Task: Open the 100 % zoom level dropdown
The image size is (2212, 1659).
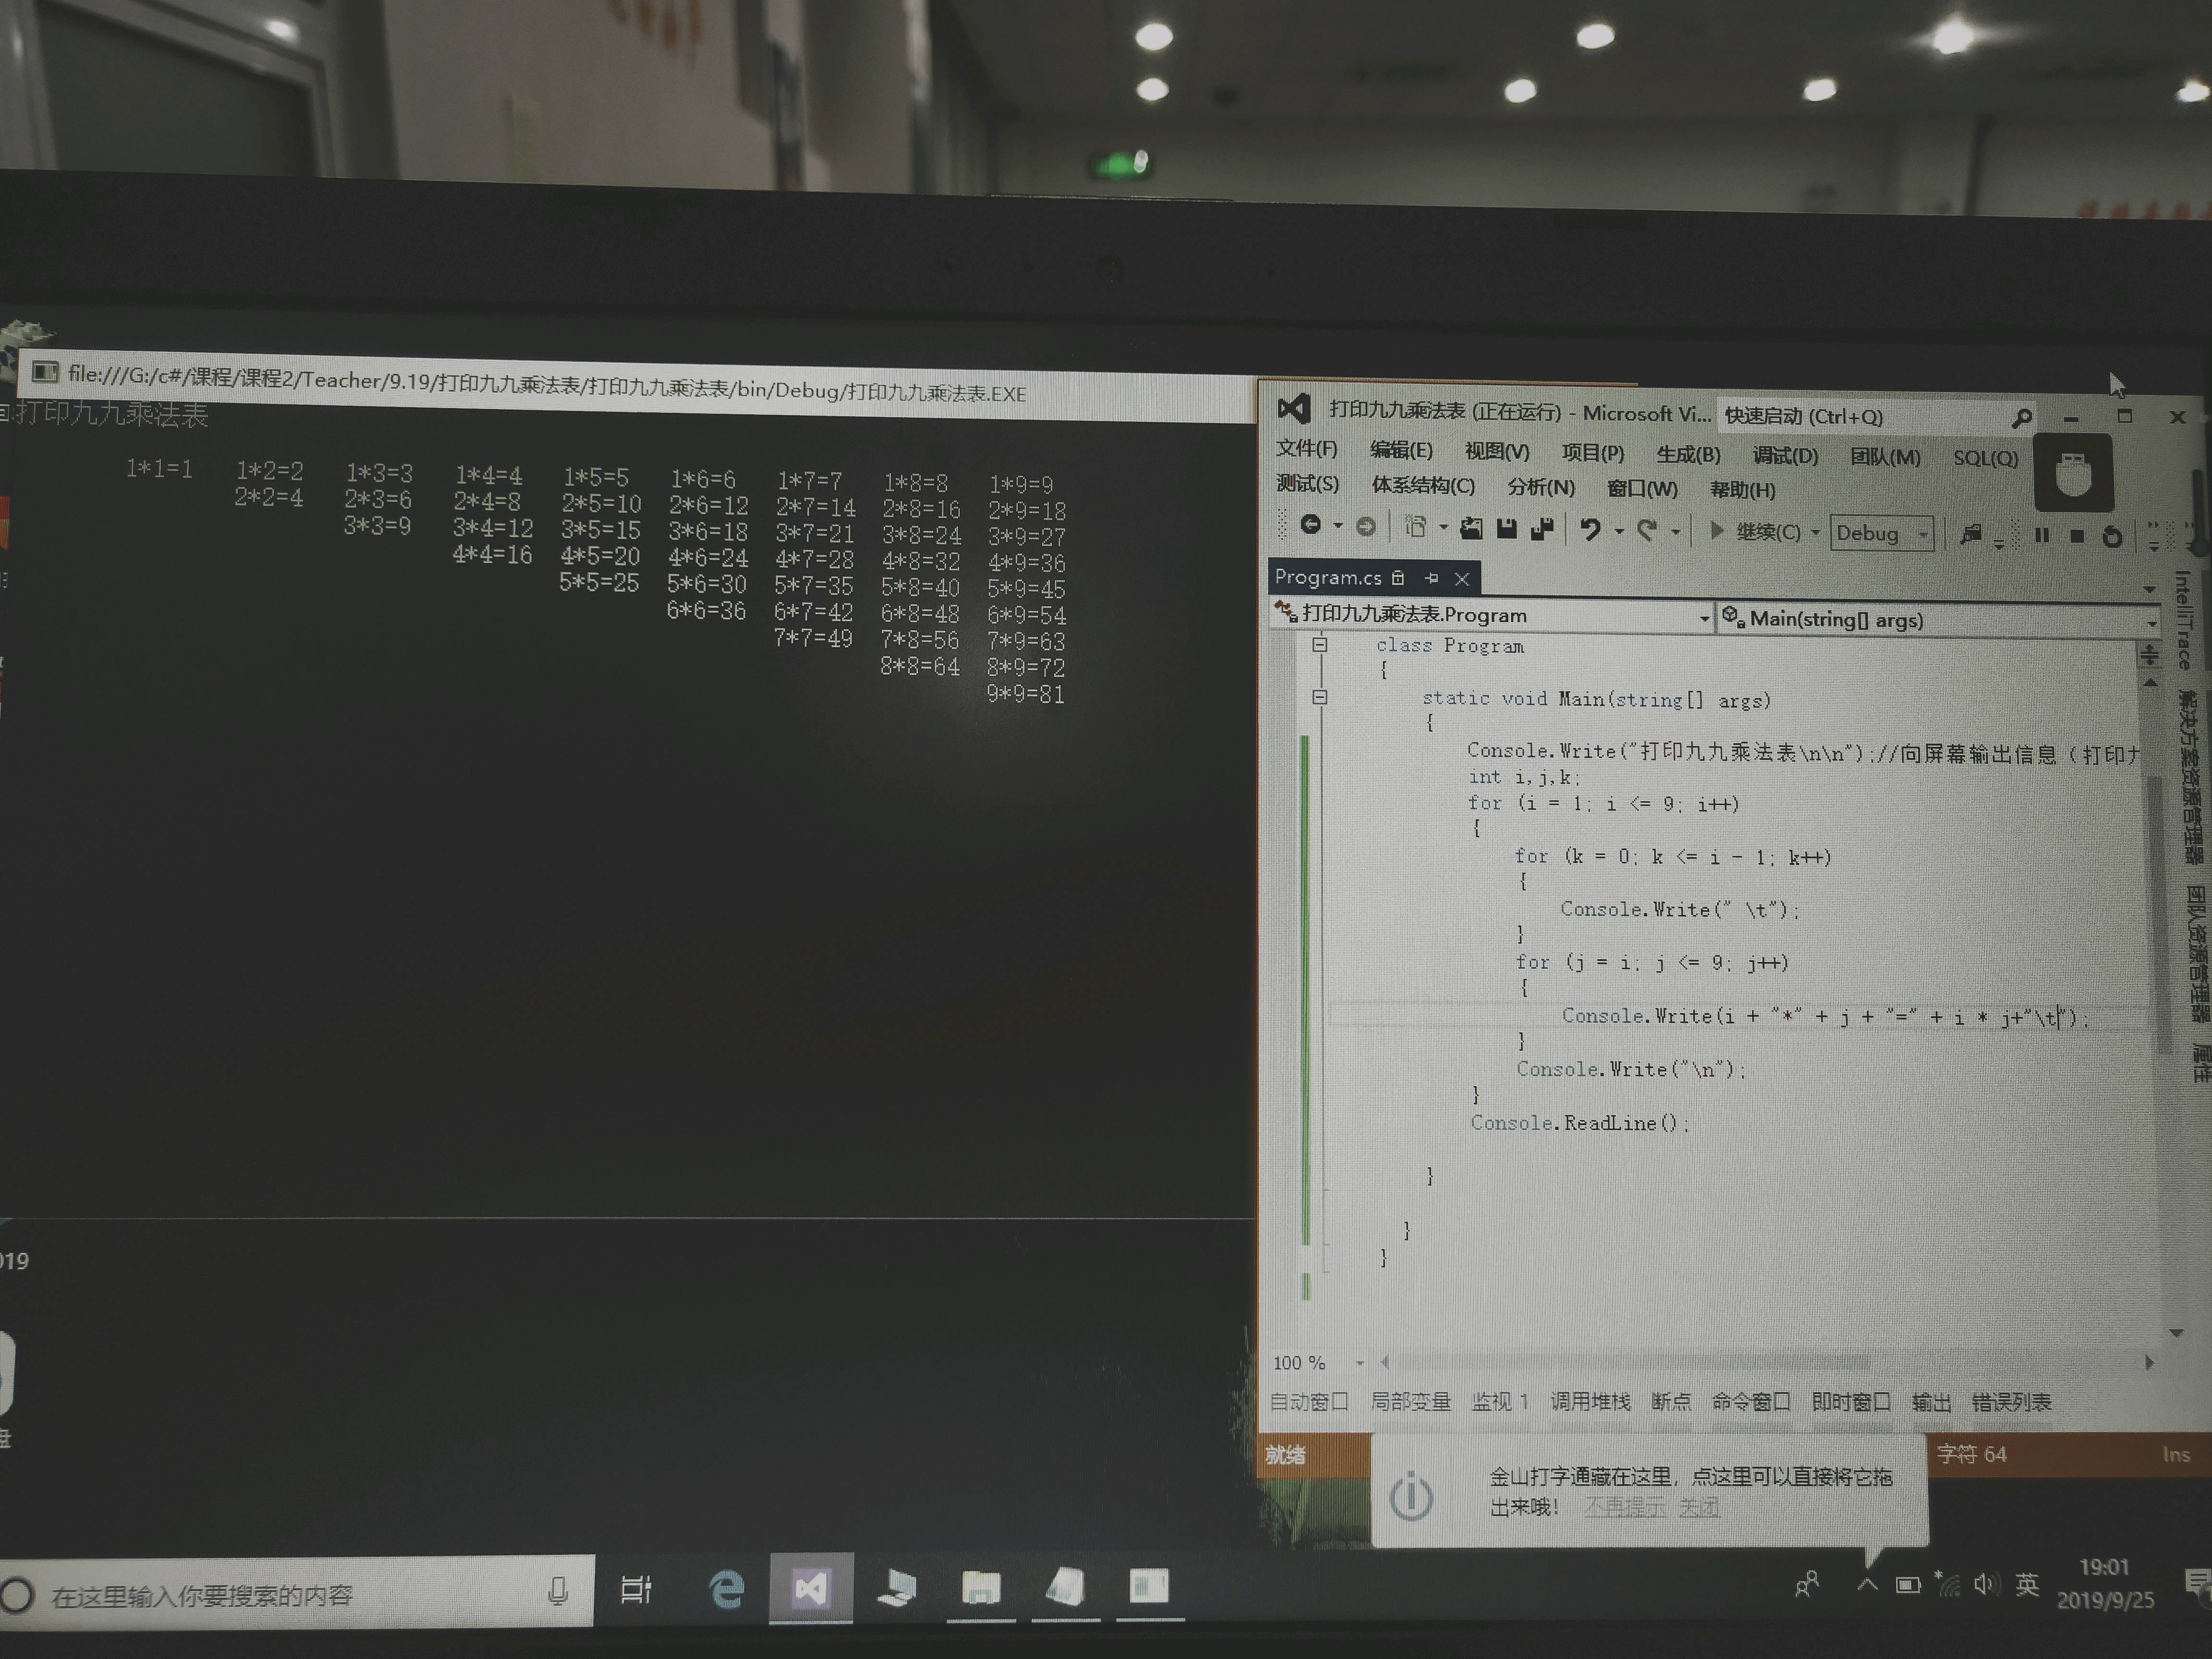Action: click(x=1359, y=1363)
